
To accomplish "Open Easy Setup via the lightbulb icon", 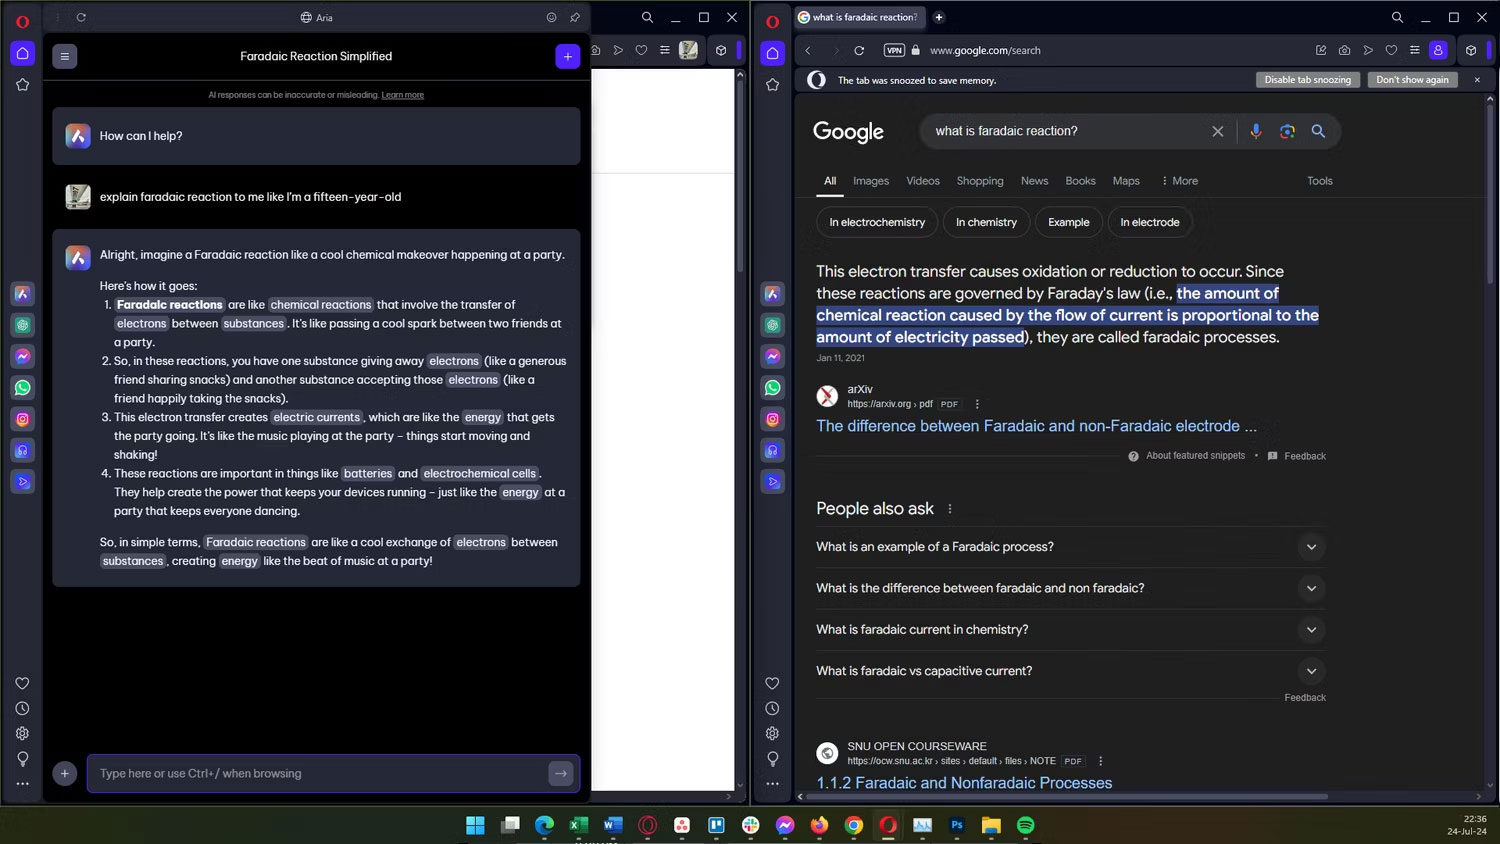I will (x=22, y=760).
